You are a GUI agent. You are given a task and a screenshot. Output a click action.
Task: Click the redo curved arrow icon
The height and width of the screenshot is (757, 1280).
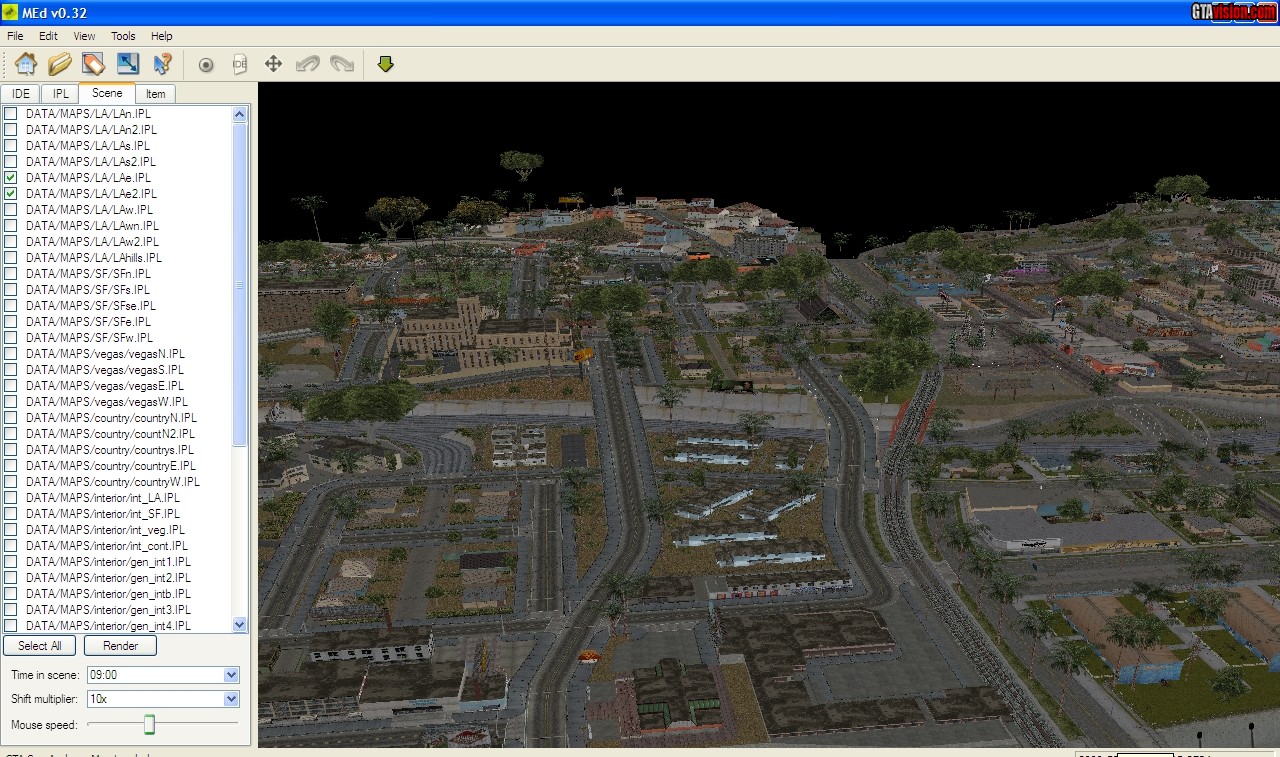[342, 64]
